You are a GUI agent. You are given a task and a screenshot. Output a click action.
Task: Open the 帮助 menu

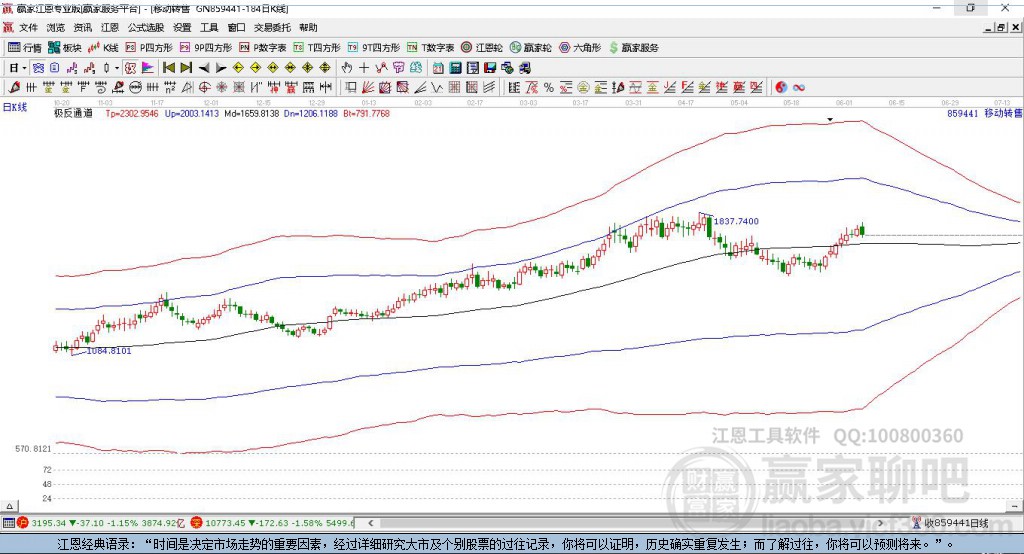(308, 27)
